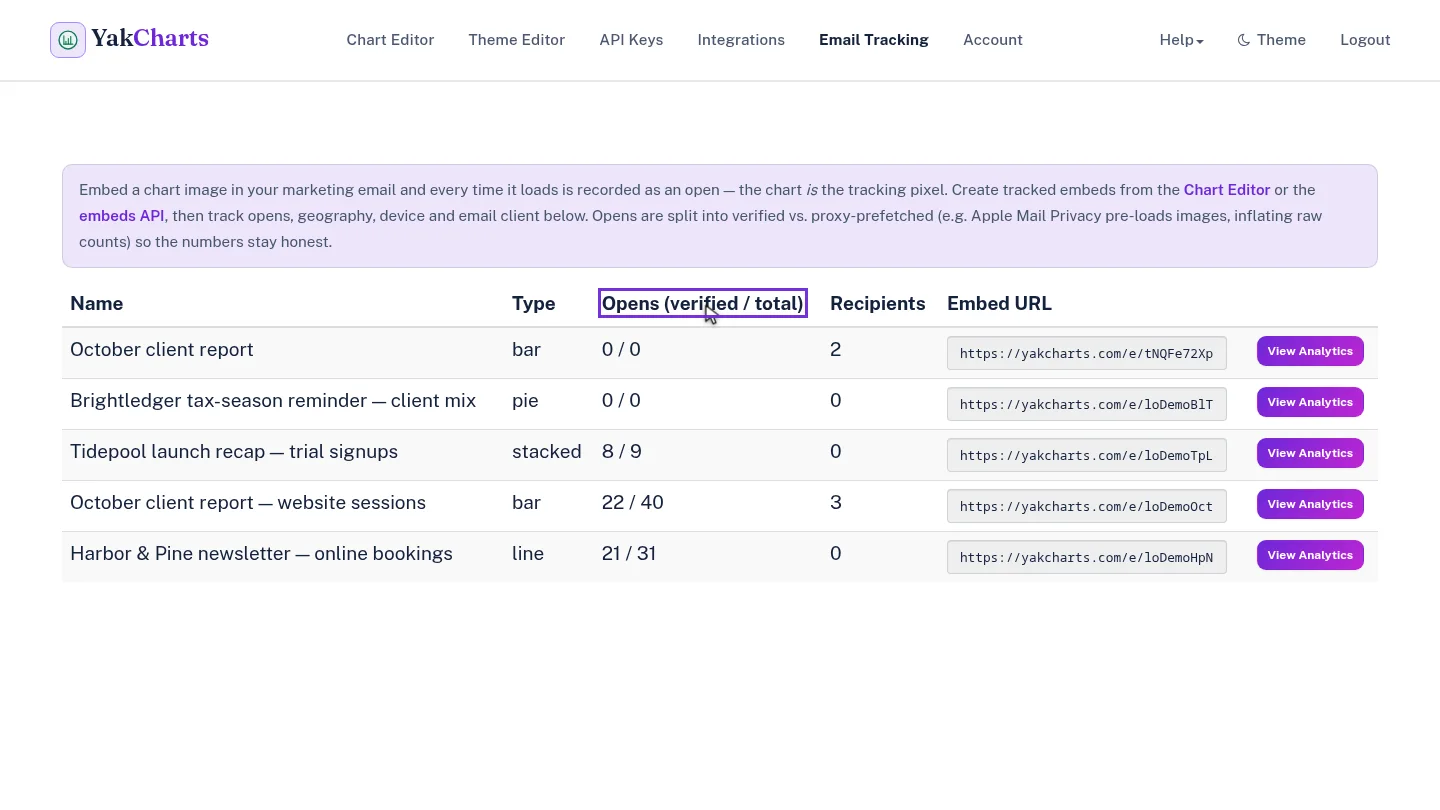View Analytics for October client report — website sessions
1440x810 pixels.
(x=1310, y=504)
